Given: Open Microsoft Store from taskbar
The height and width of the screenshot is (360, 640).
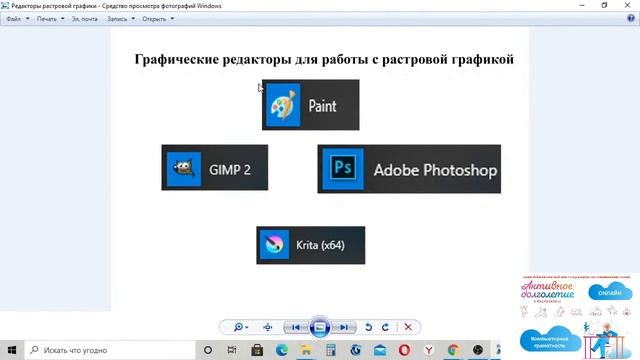Looking at the screenshot, I should coord(257,350).
